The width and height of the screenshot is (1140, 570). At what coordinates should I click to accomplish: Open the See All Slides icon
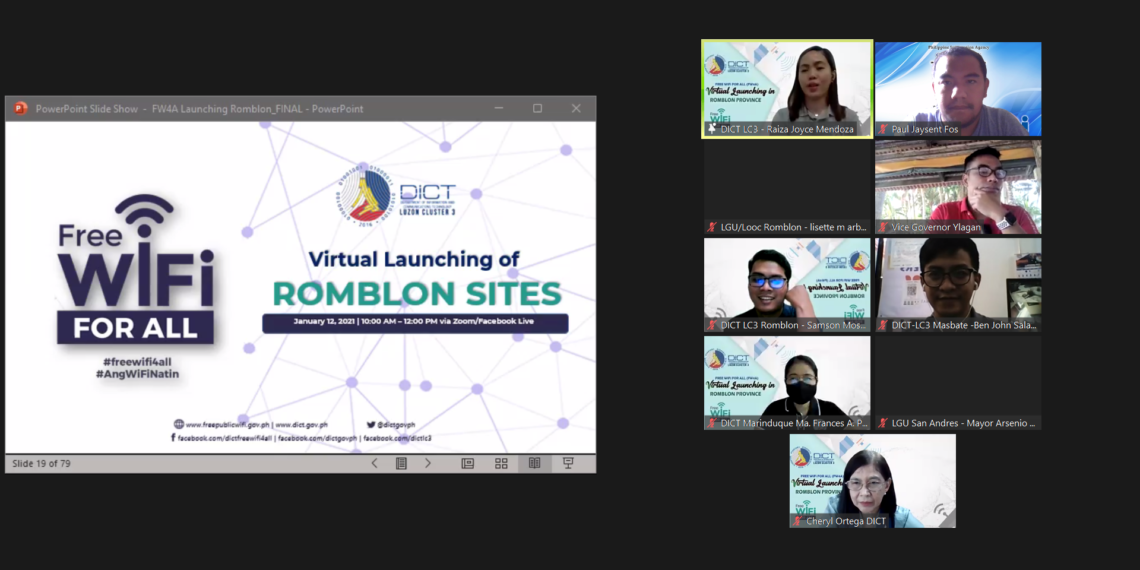tap(401, 463)
